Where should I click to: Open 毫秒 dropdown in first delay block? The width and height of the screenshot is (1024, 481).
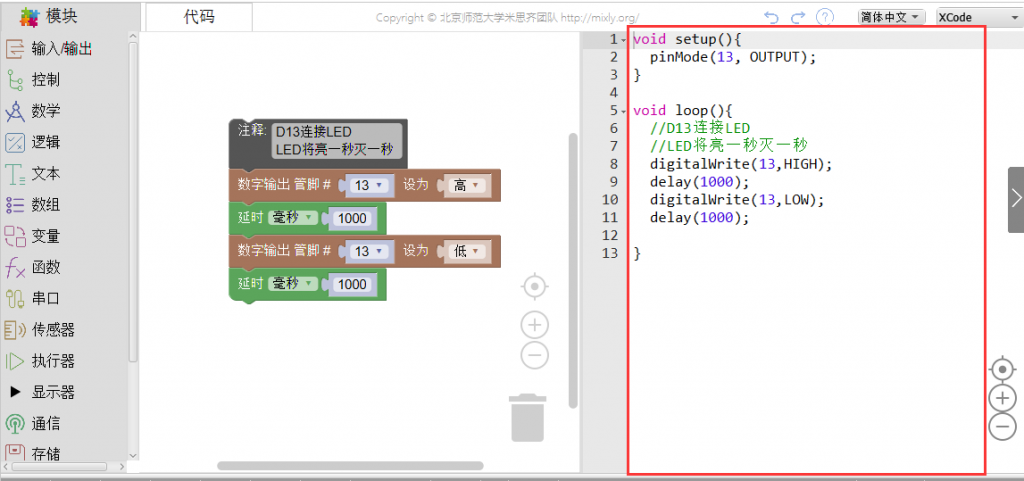click(x=292, y=218)
